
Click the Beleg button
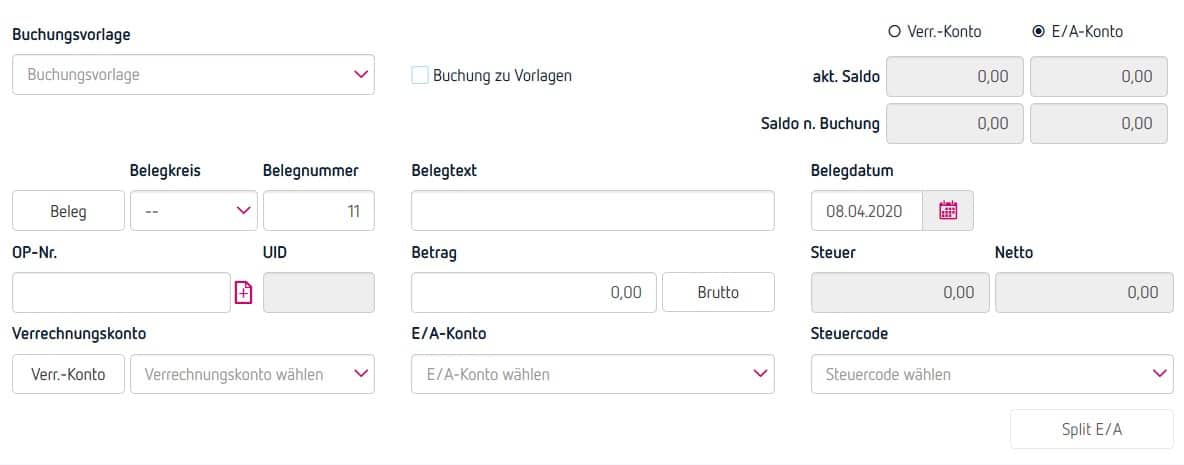pos(68,211)
